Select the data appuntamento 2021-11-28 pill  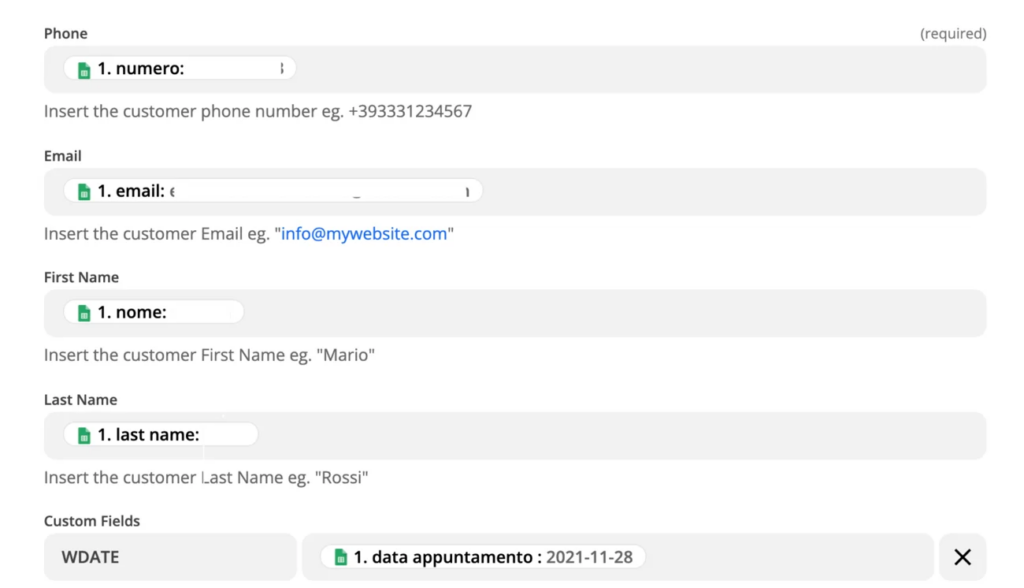coord(483,557)
